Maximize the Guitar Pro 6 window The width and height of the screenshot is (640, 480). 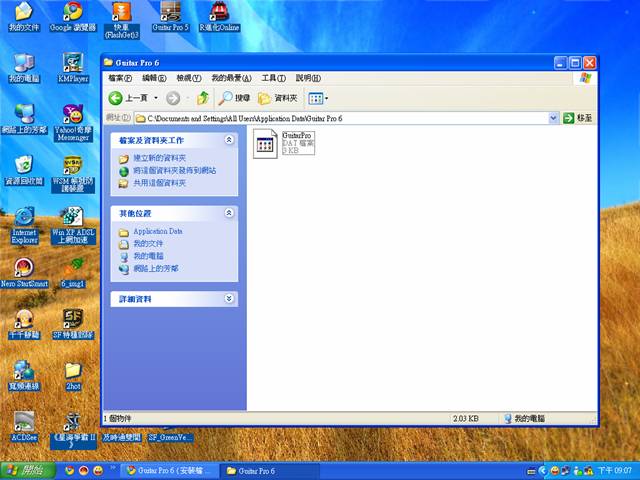tap(575, 63)
